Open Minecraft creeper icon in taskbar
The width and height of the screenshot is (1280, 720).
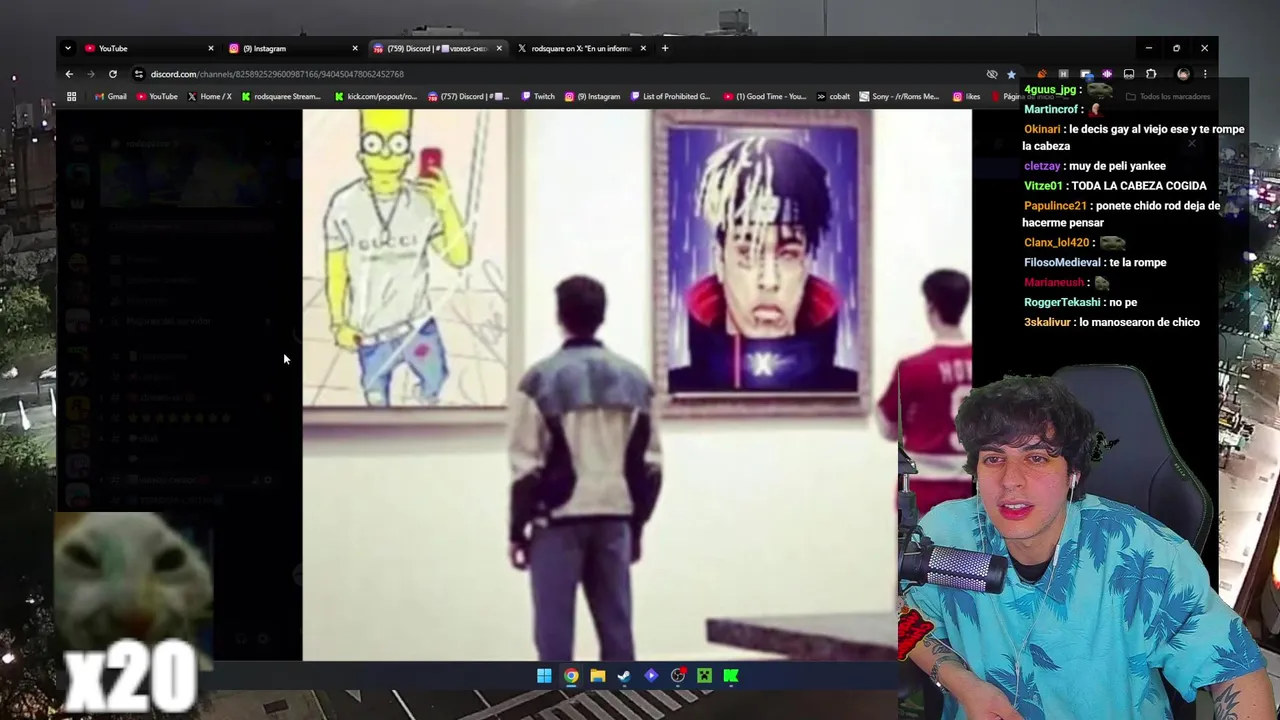[x=704, y=676]
